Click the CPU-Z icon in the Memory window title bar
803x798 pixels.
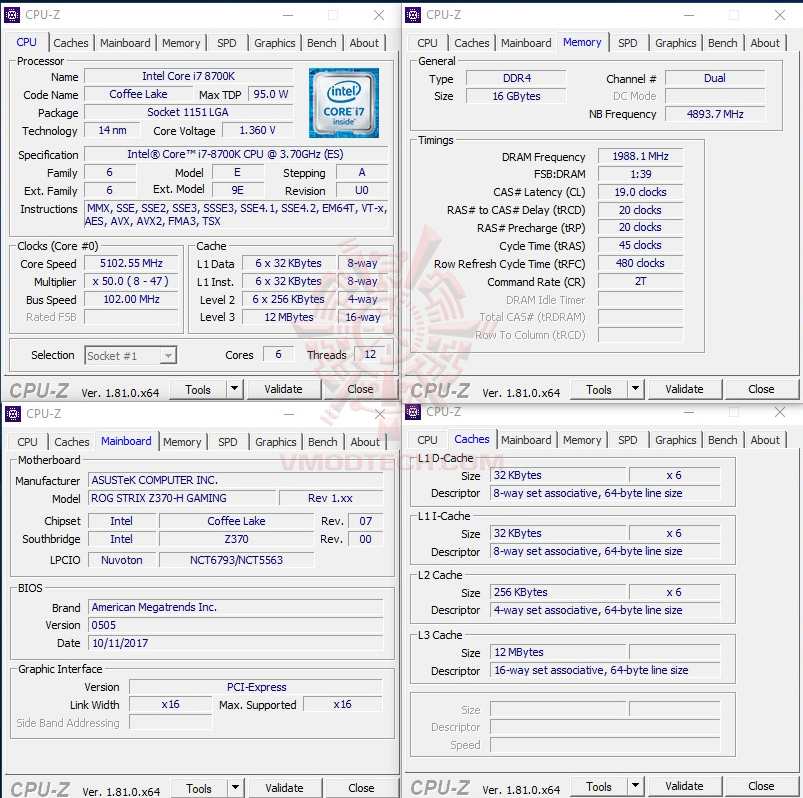[412, 15]
